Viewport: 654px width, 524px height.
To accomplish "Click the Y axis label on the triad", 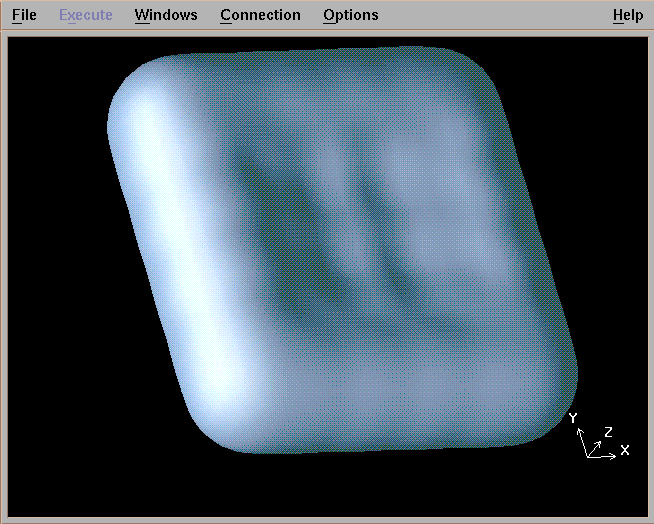I will coord(573,418).
